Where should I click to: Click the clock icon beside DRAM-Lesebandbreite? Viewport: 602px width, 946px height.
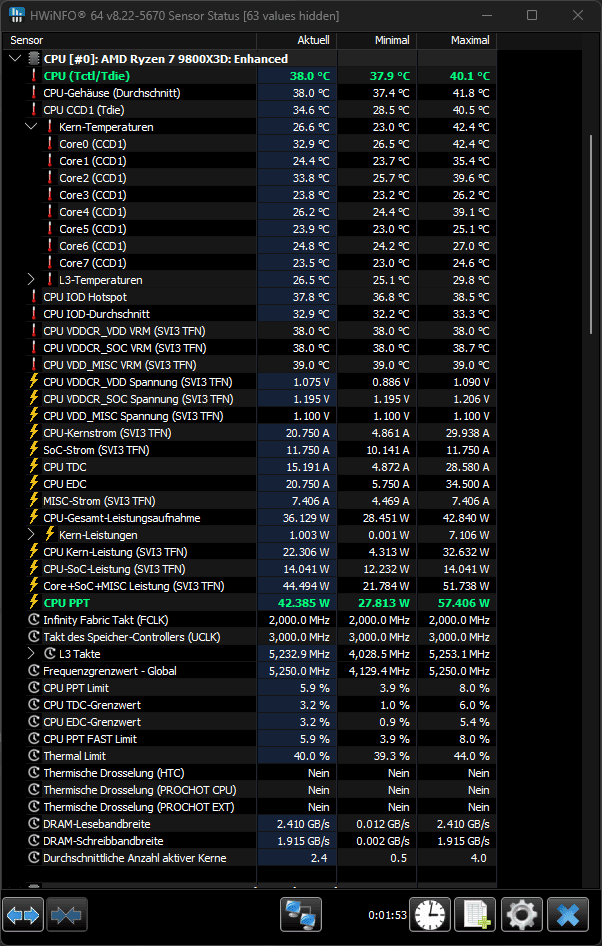(x=34, y=824)
